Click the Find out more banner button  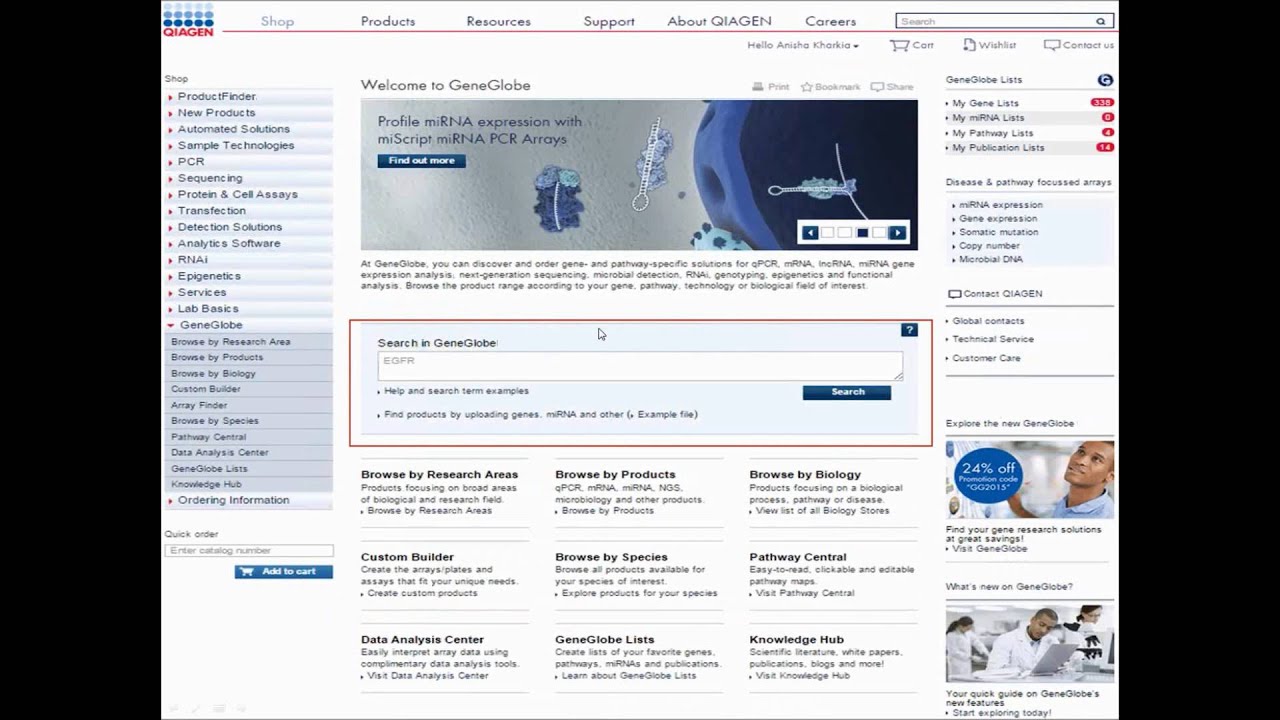coord(421,161)
